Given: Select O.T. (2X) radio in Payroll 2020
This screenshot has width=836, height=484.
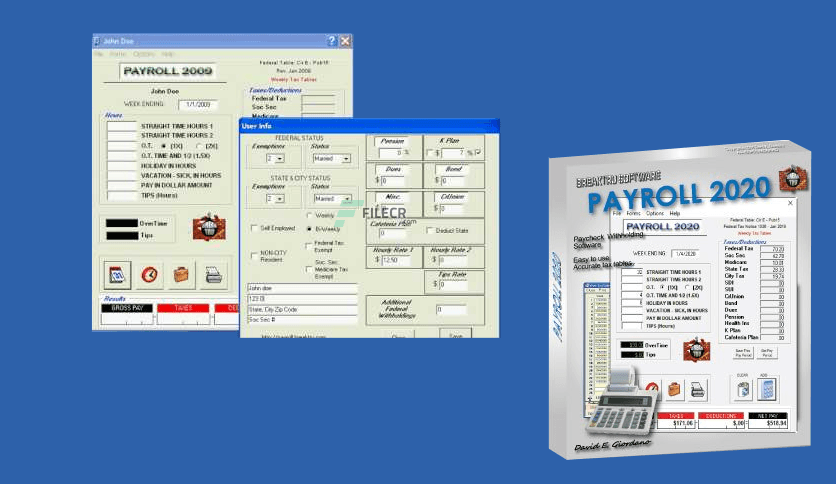Looking at the screenshot, I should tap(686, 287).
